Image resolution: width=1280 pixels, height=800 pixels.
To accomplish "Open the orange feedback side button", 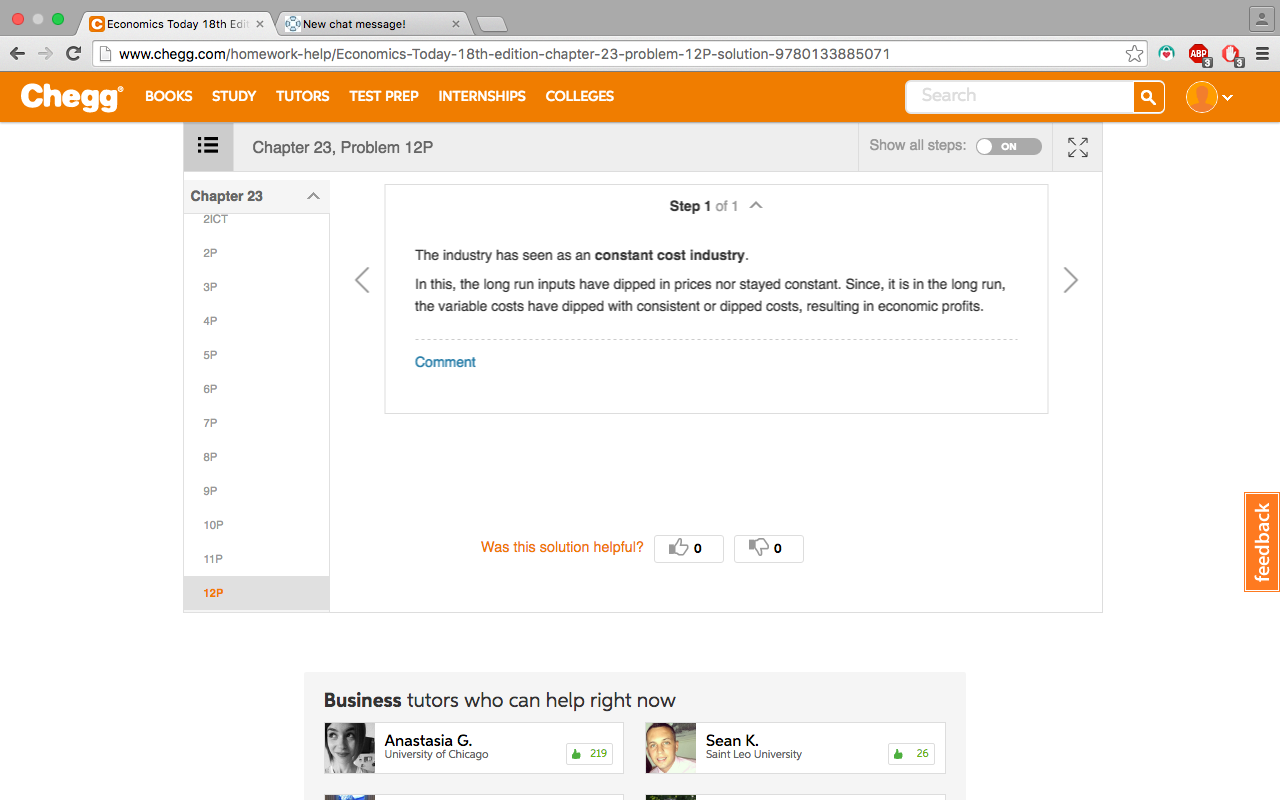I will [x=1262, y=542].
